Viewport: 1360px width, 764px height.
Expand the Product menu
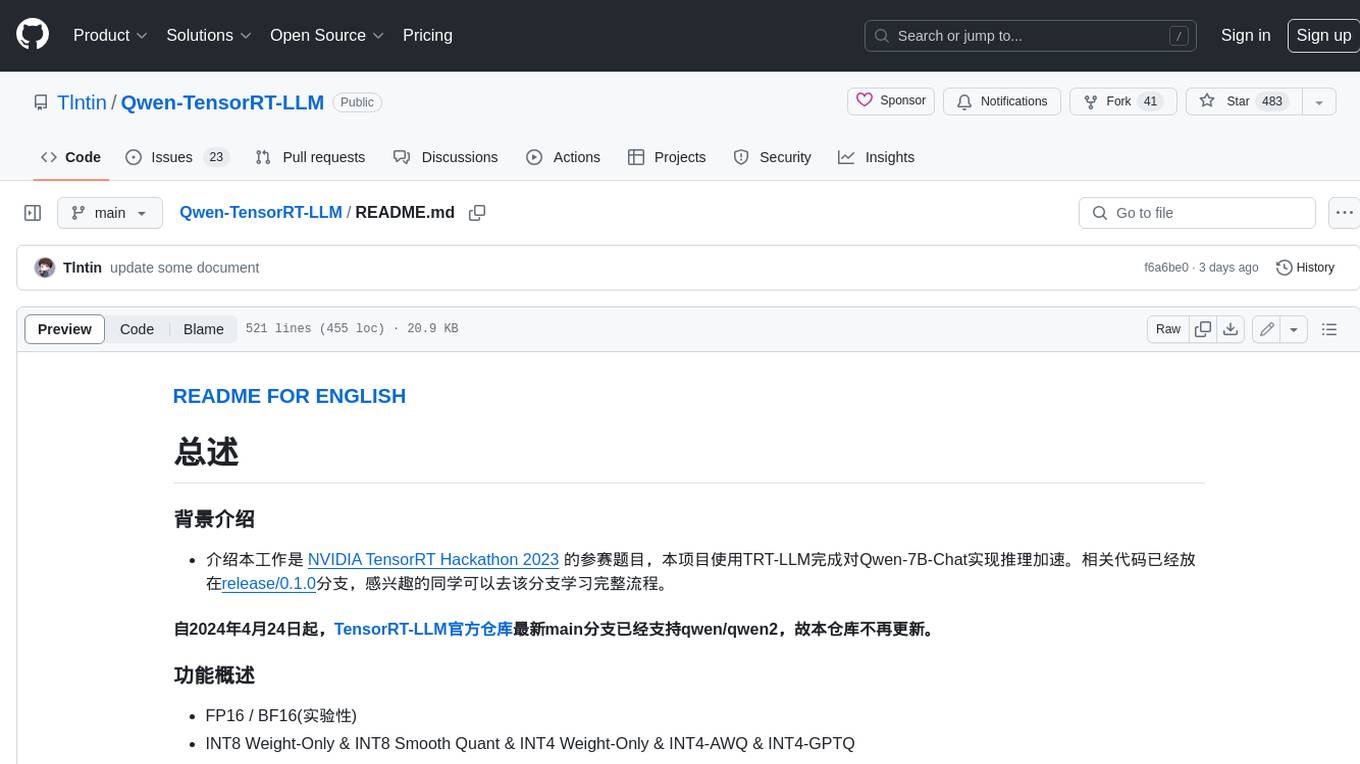110,35
